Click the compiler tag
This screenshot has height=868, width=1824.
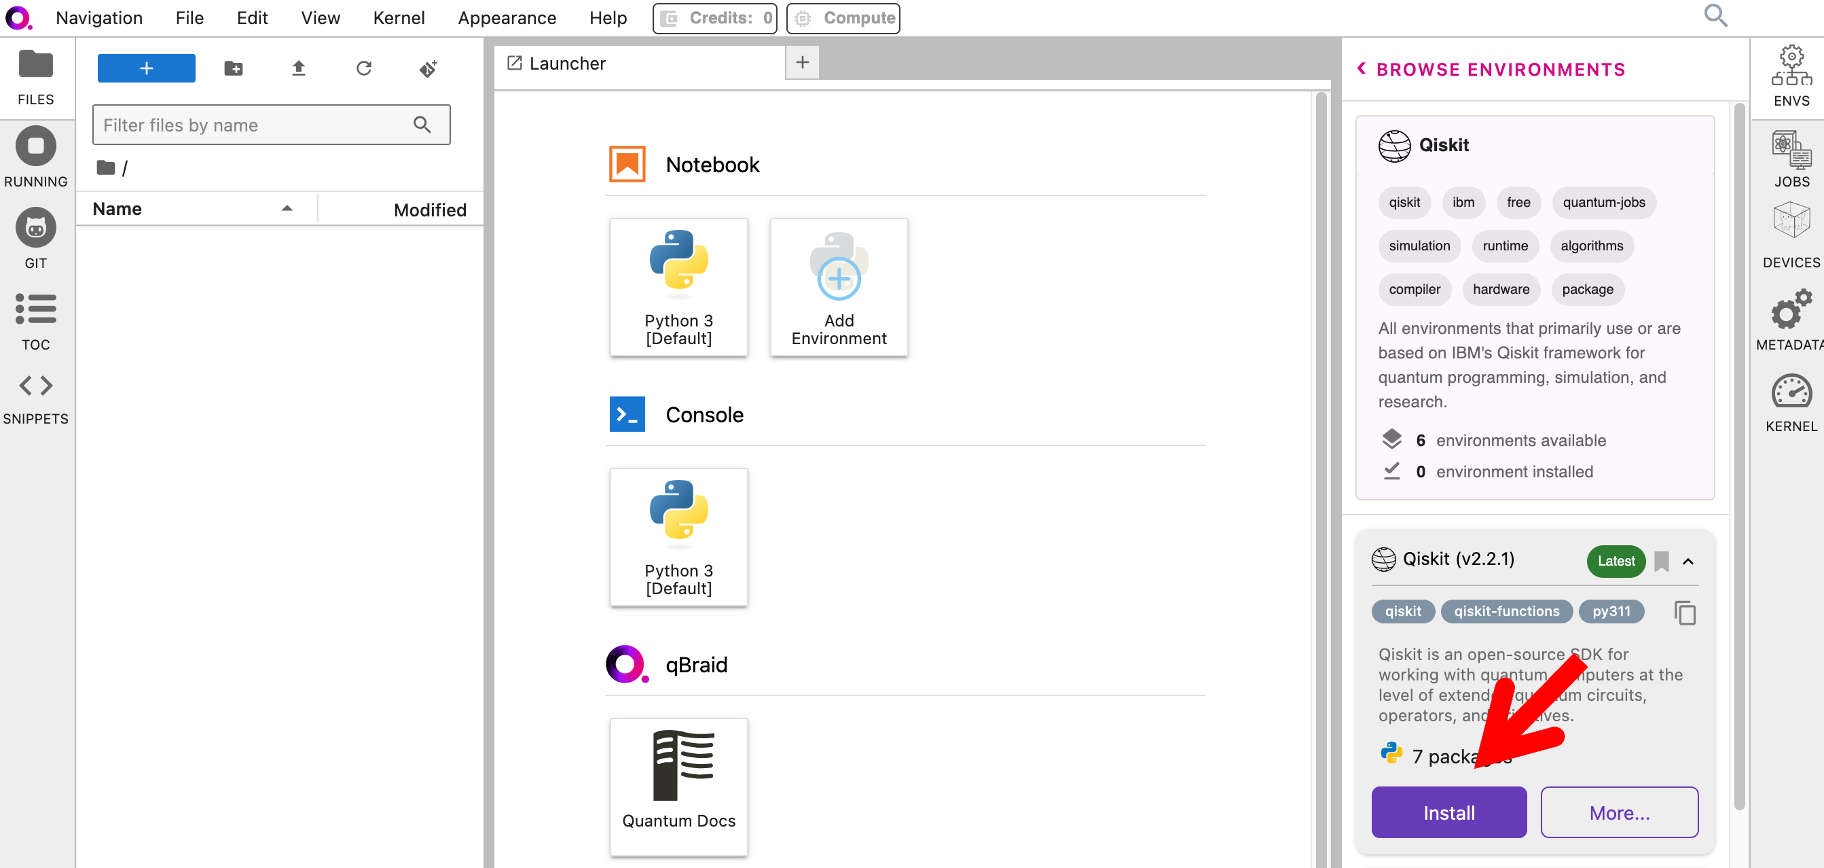pyautogui.click(x=1415, y=290)
